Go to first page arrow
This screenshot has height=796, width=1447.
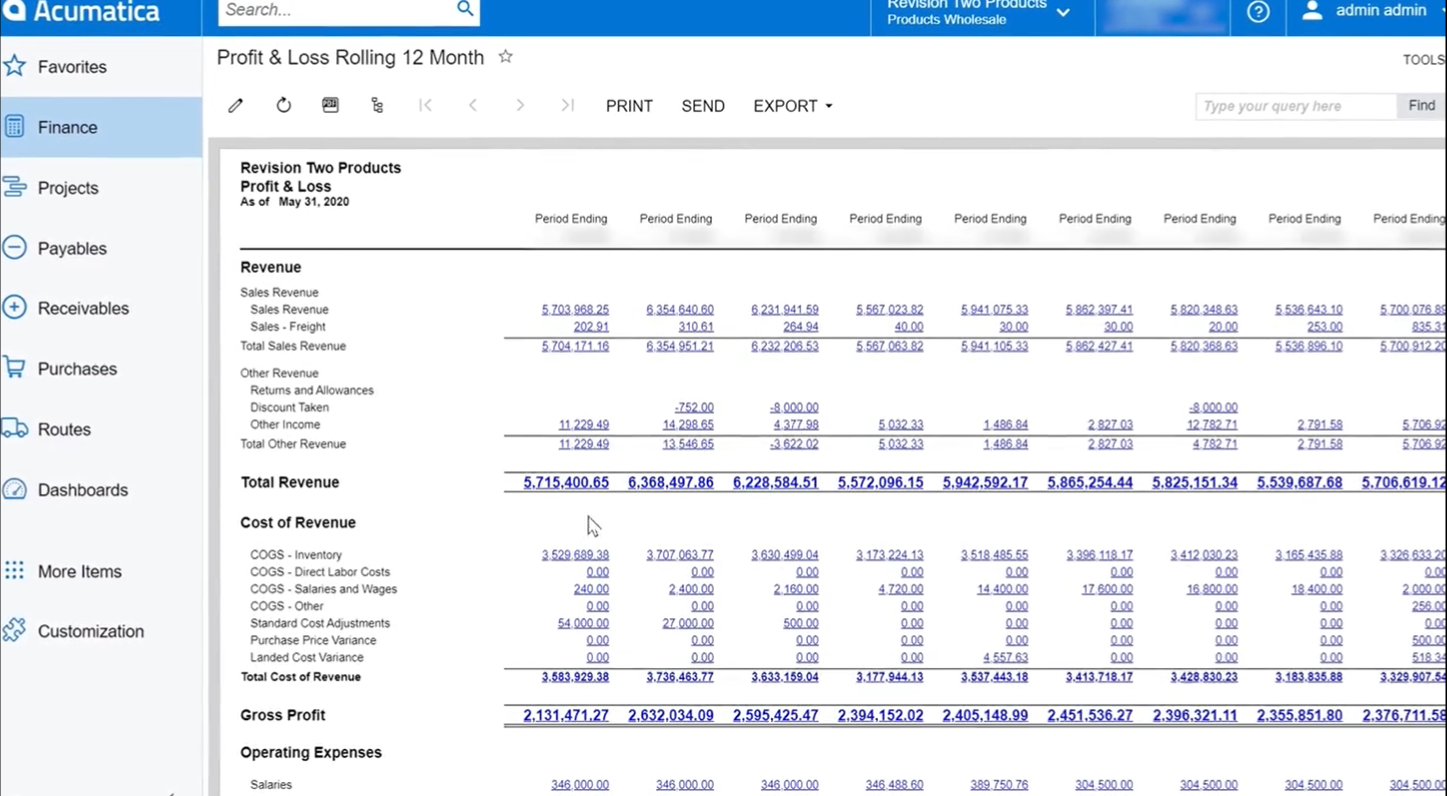426,105
